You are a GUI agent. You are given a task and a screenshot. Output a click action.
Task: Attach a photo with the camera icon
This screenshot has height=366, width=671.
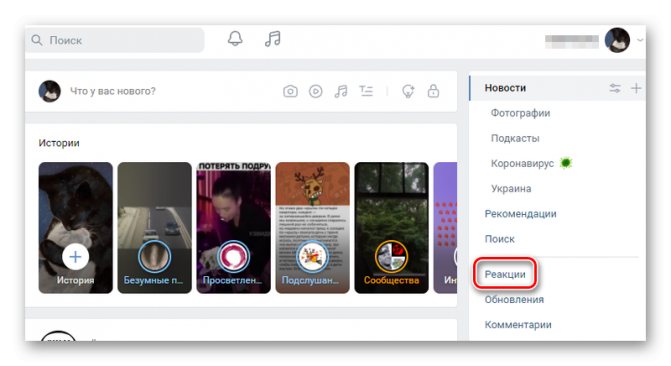click(290, 91)
